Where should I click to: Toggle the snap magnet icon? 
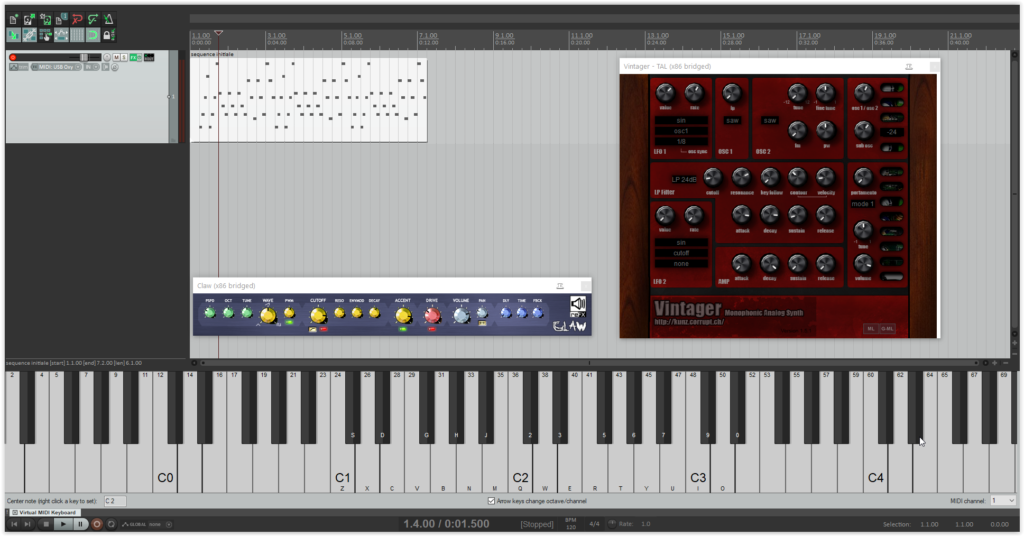[92, 35]
